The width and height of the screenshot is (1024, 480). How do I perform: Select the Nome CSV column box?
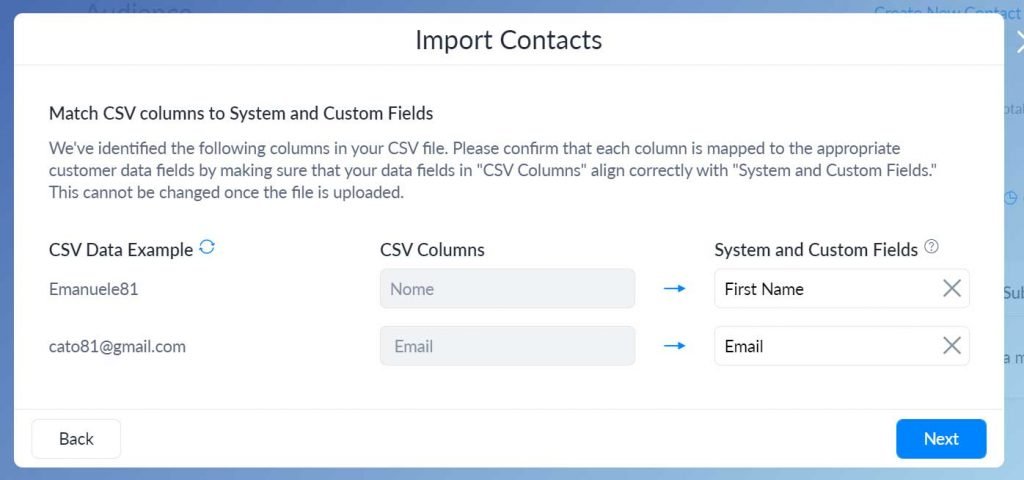click(507, 289)
